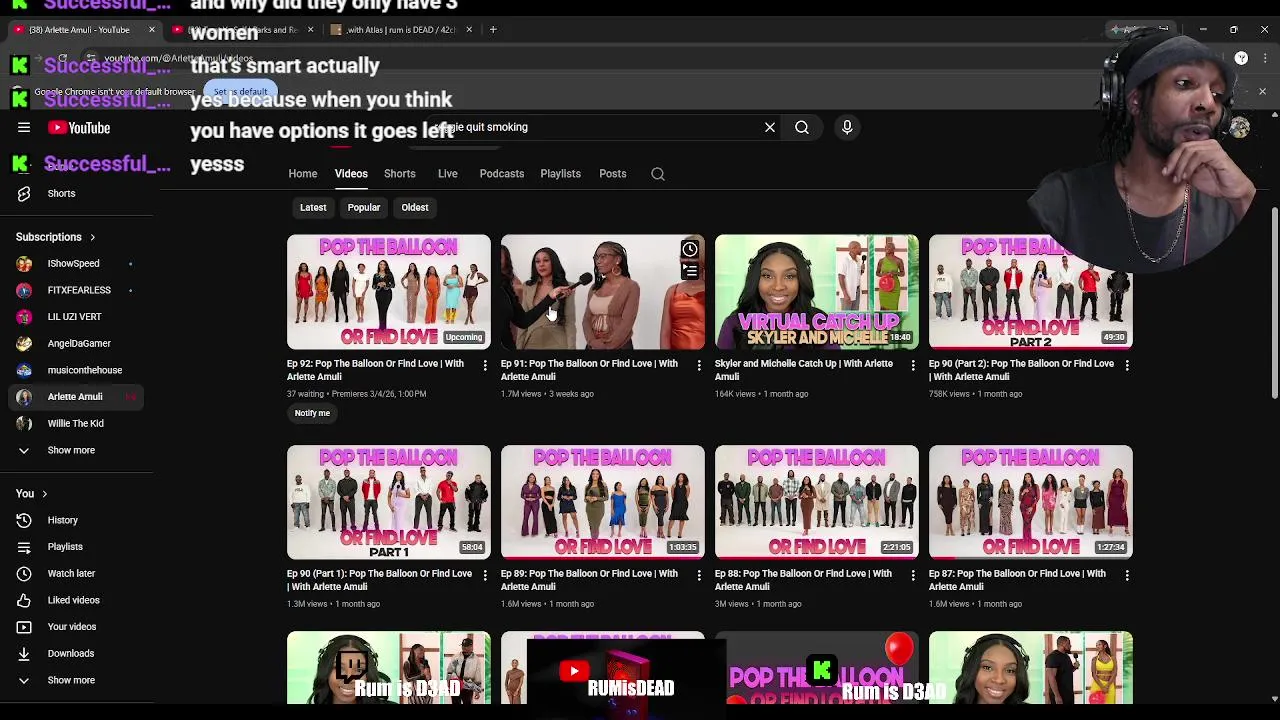
Task: Open AngelDaGamer subscription channel
Action: 78,344
